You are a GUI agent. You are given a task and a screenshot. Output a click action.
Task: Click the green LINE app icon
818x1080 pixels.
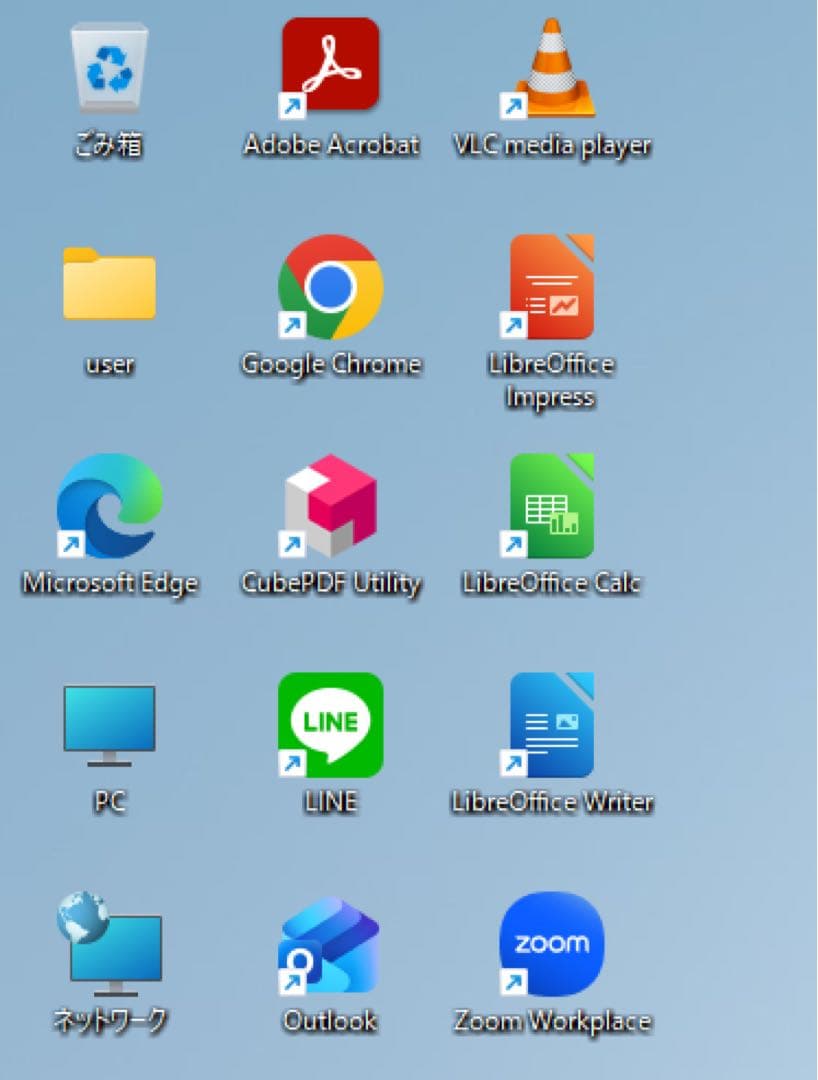tap(330, 724)
